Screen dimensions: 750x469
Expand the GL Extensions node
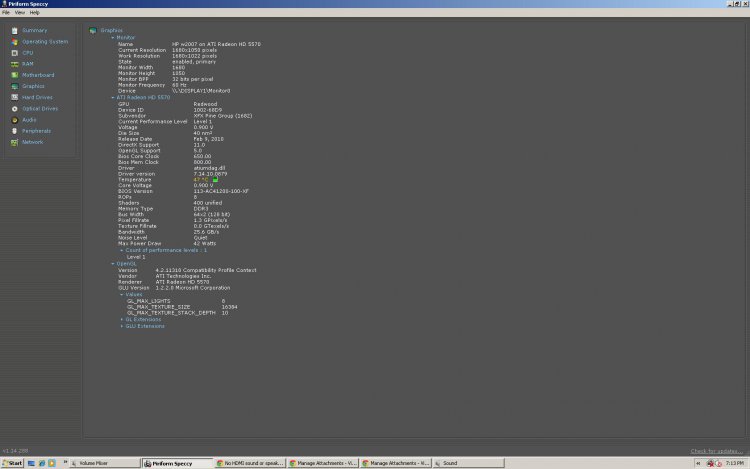pos(121,319)
